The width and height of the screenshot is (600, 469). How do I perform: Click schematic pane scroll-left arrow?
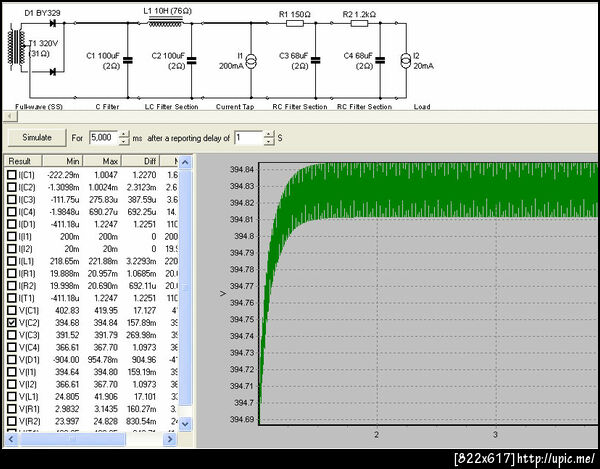[10, 116]
